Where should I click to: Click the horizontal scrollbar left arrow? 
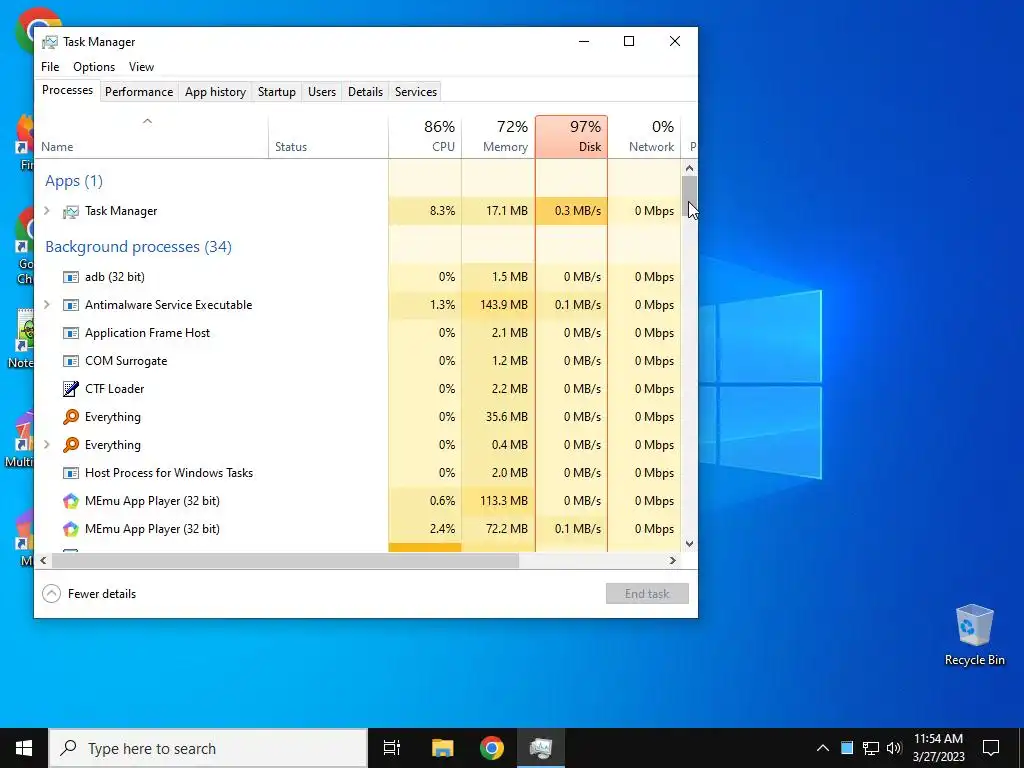(x=43, y=560)
